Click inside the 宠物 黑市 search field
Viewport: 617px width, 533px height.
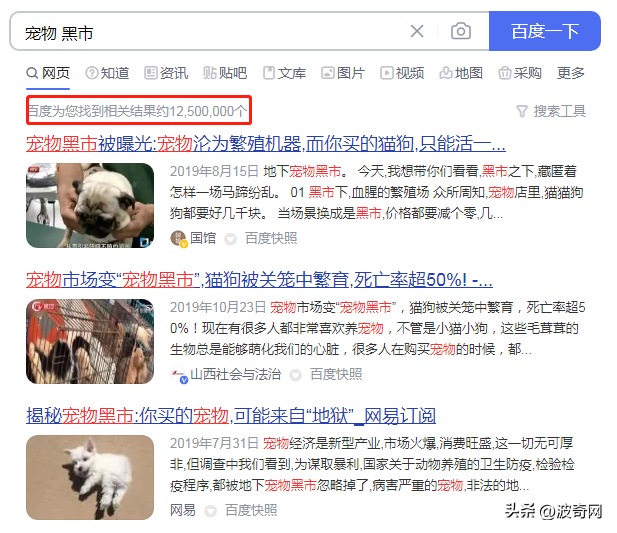[209, 31]
